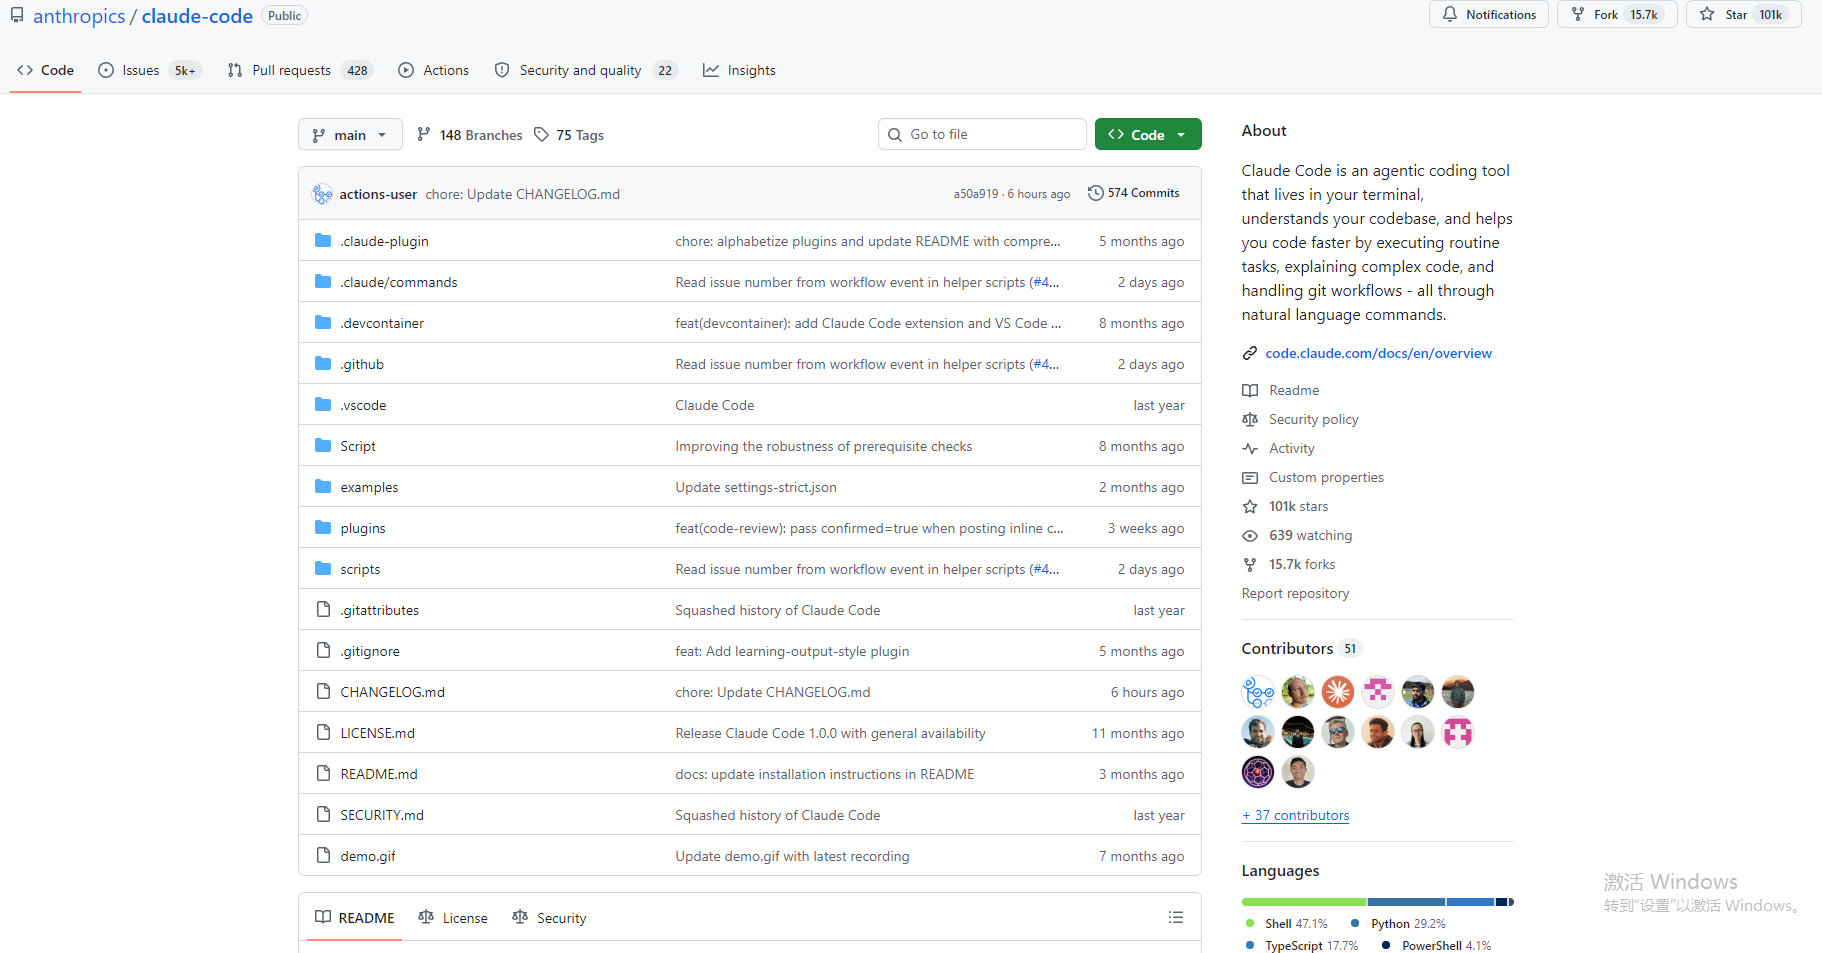Open the main branch dropdown

click(350, 135)
